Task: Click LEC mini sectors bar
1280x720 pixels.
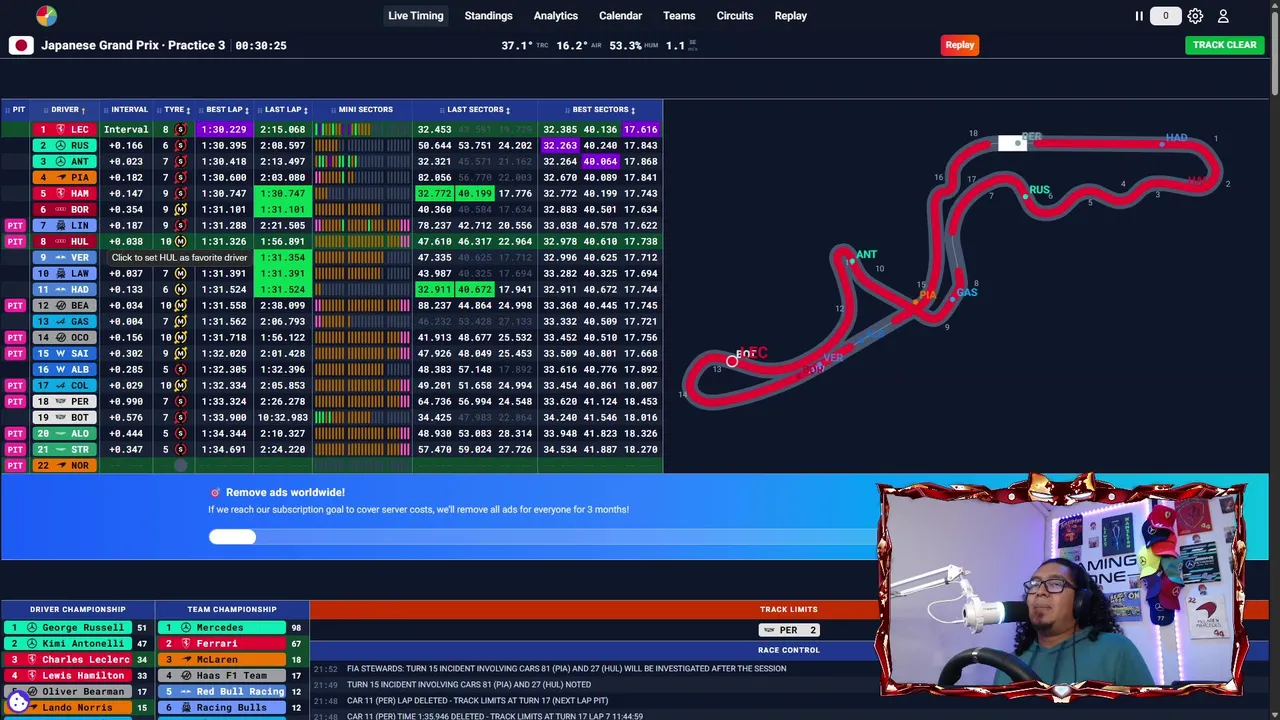Action: (x=362, y=129)
